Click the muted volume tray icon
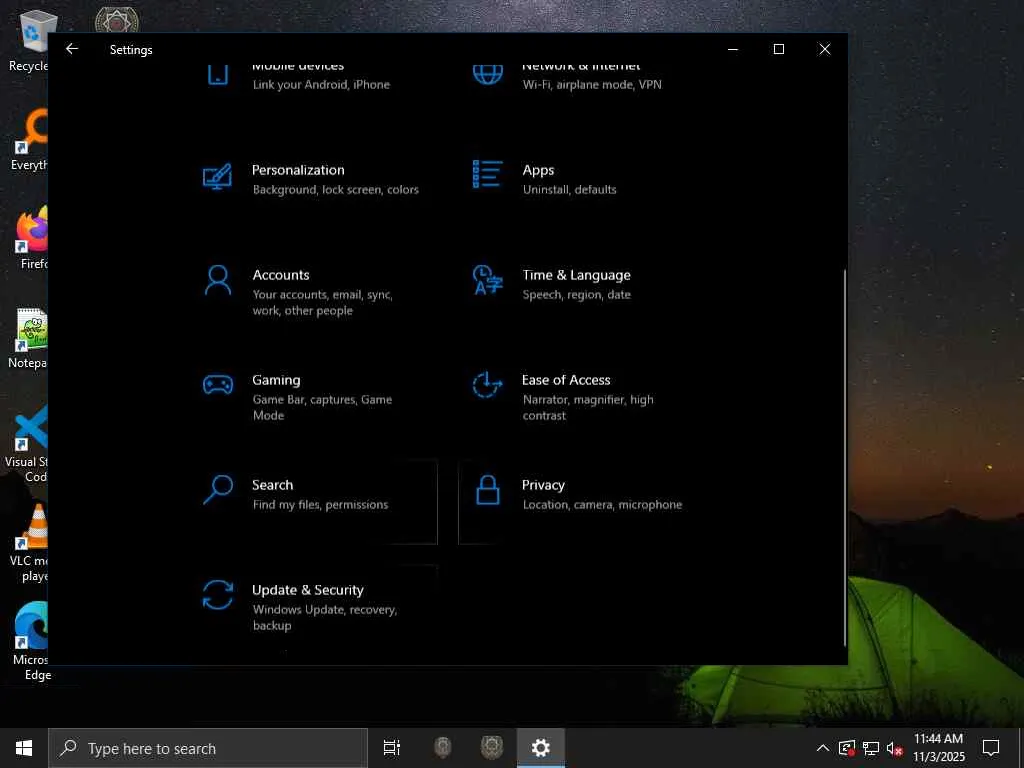Image resolution: width=1024 pixels, height=768 pixels. [x=894, y=748]
